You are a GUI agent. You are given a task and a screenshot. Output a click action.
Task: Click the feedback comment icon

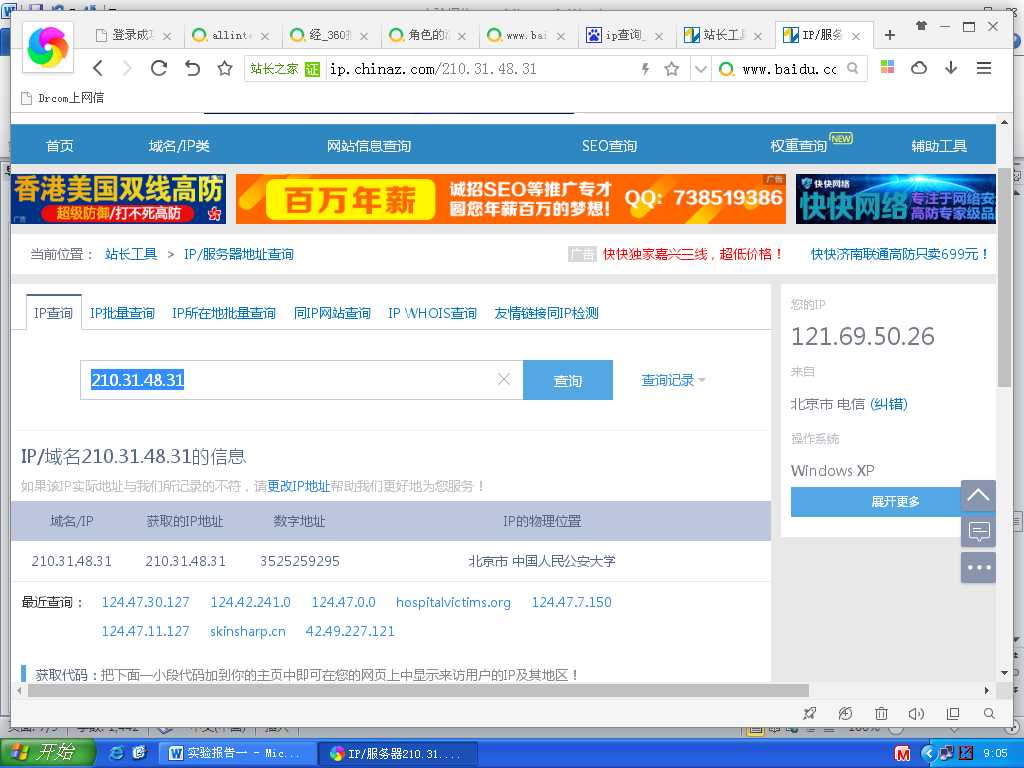coord(978,531)
